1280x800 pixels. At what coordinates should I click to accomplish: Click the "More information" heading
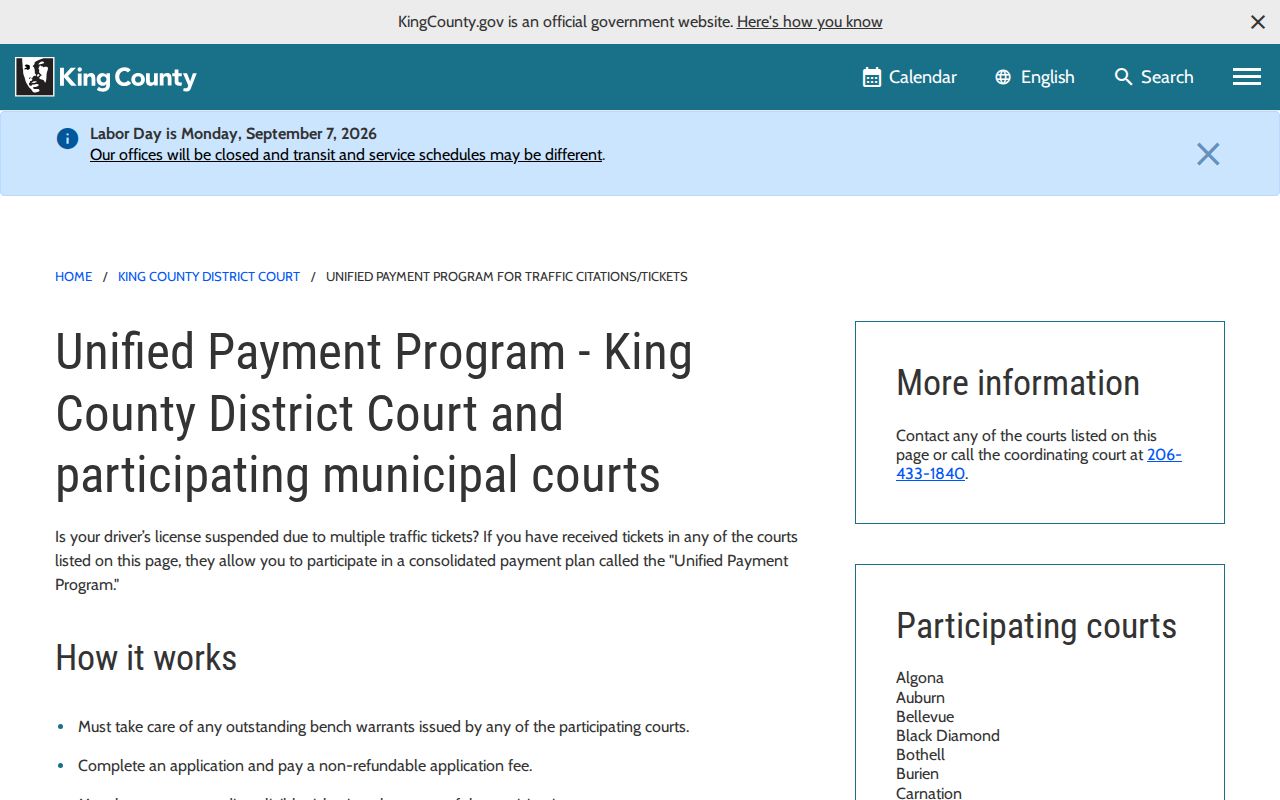pos(1018,383)
